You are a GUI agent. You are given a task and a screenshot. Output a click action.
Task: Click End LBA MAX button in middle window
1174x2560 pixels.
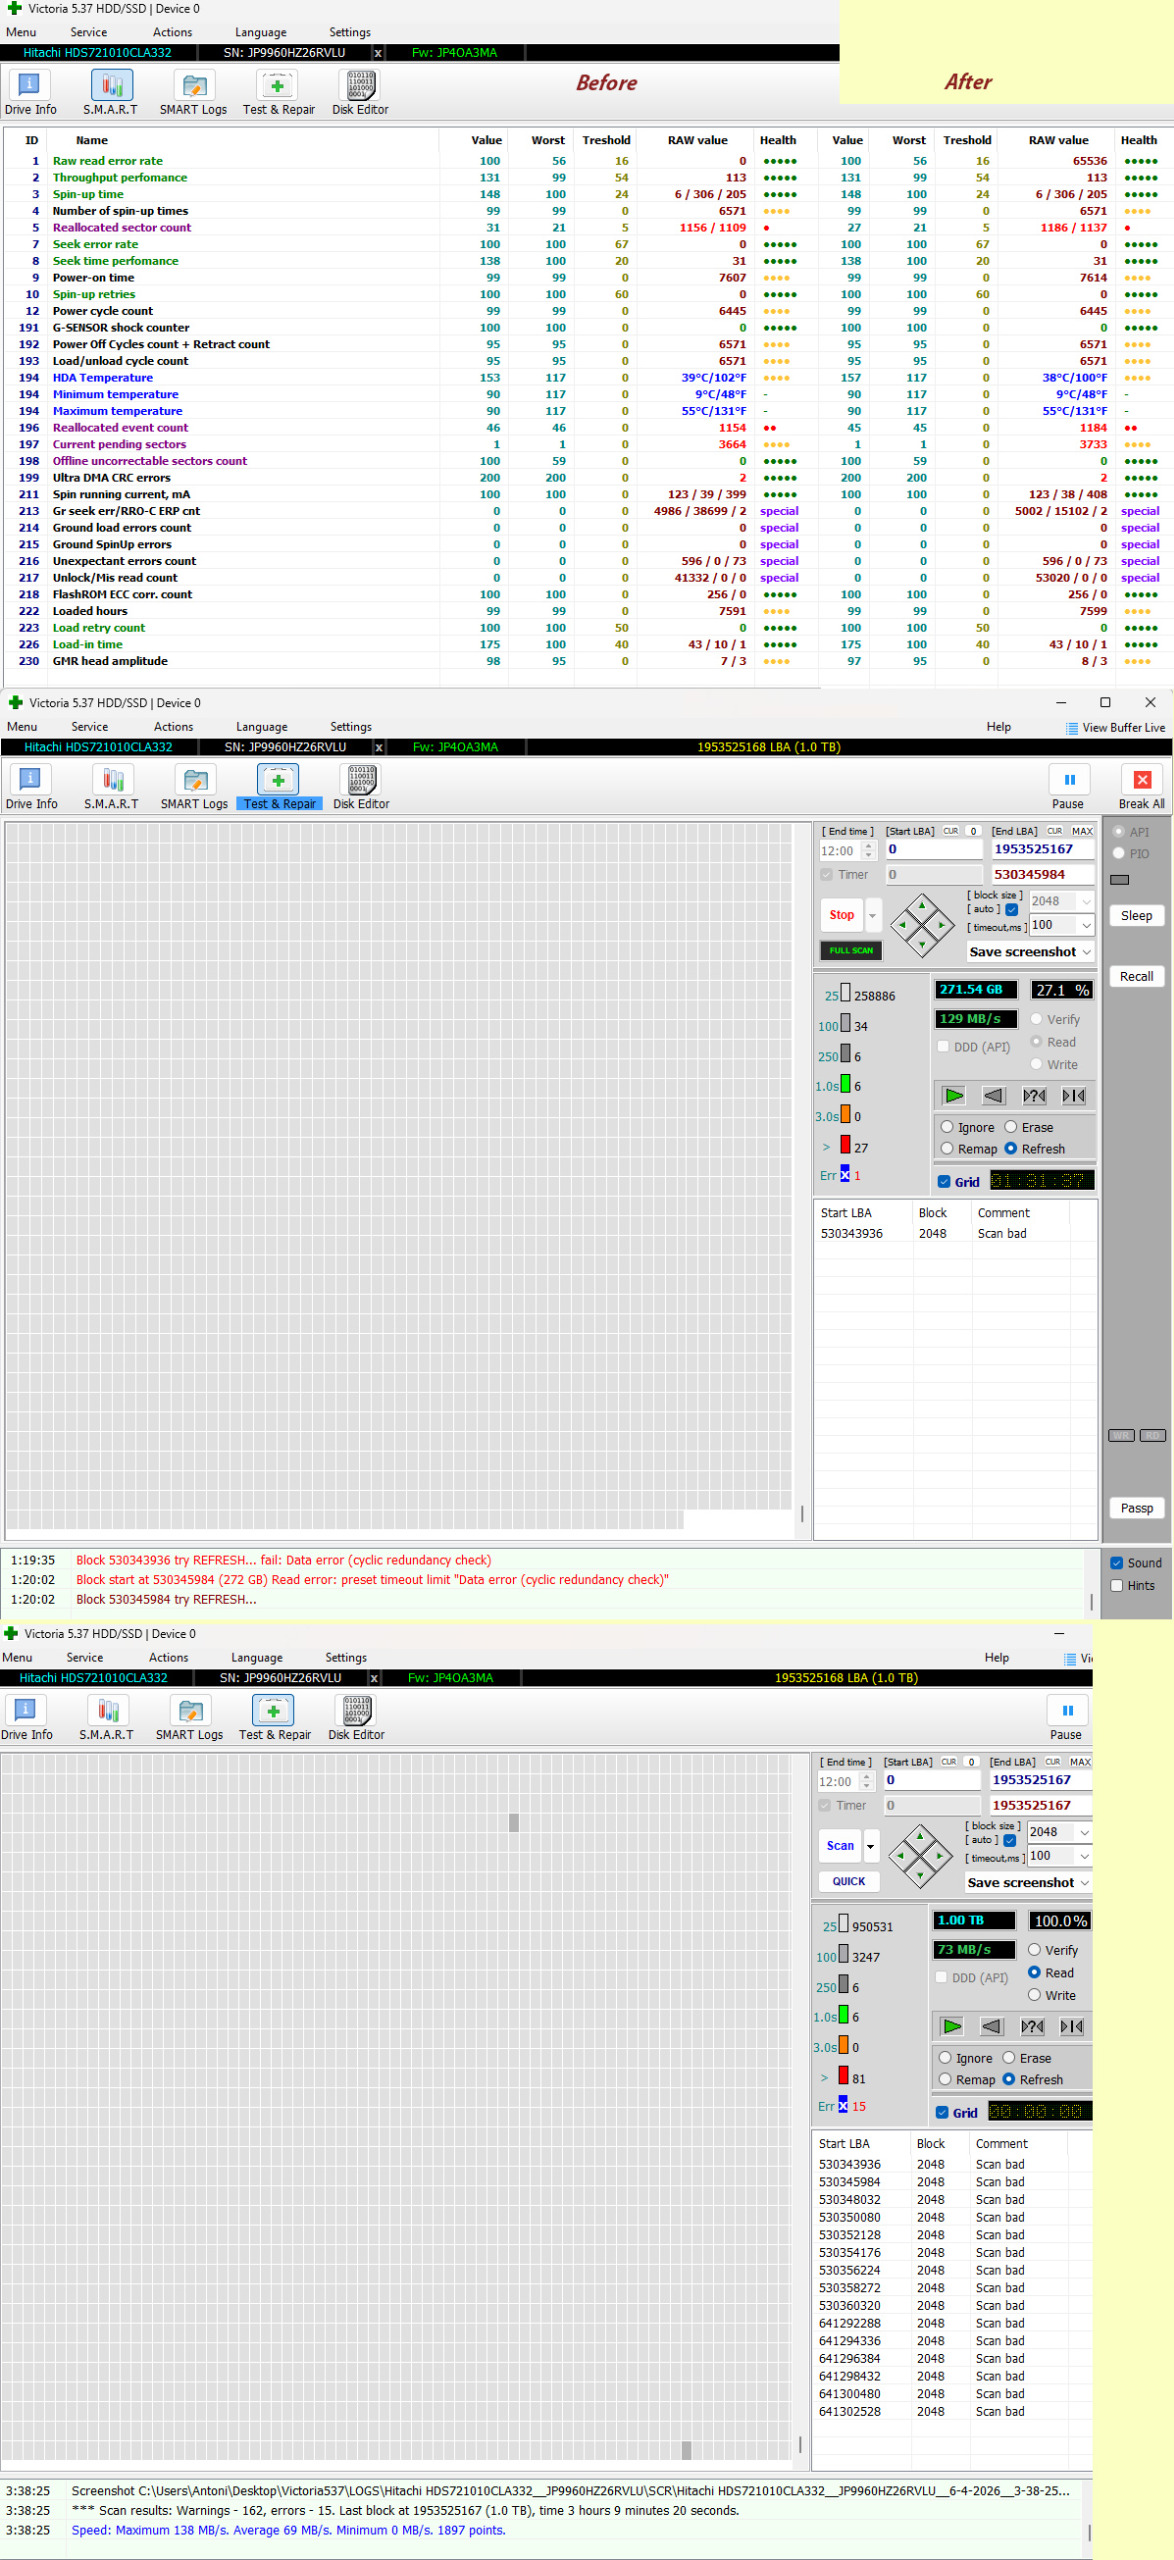coord(1082,831)
